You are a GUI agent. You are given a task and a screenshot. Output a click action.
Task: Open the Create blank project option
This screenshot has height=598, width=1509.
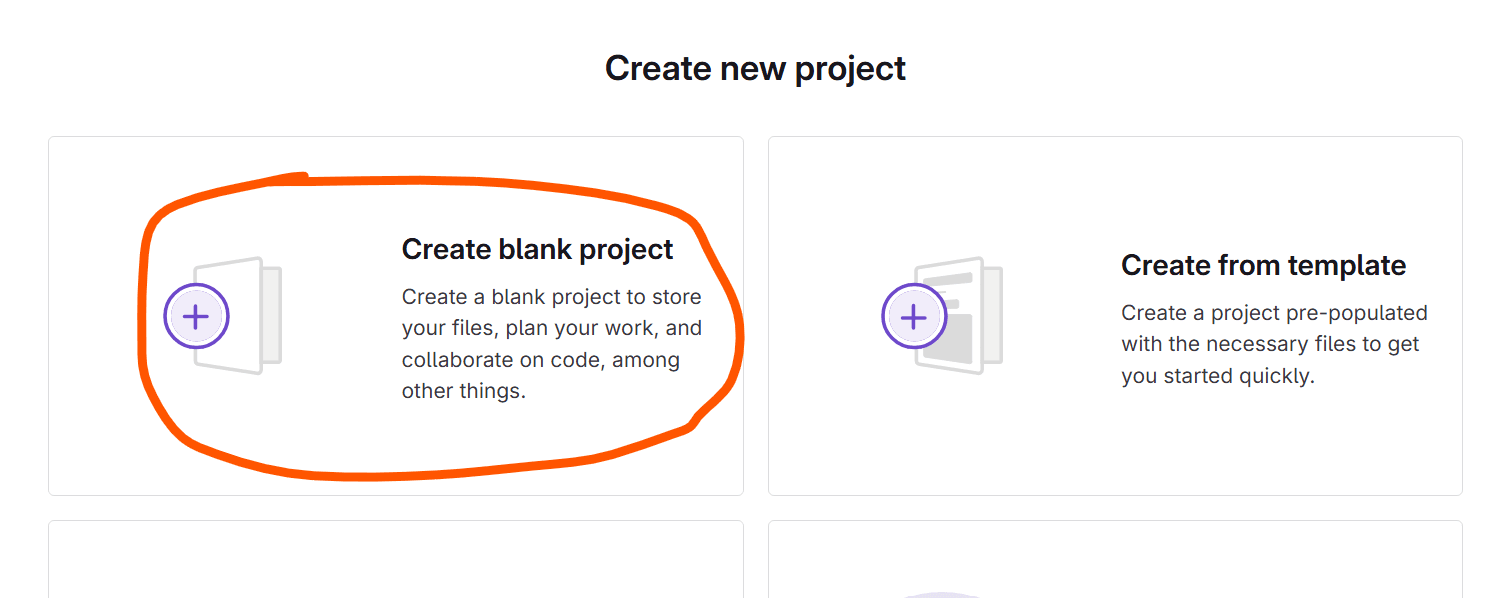396,315
